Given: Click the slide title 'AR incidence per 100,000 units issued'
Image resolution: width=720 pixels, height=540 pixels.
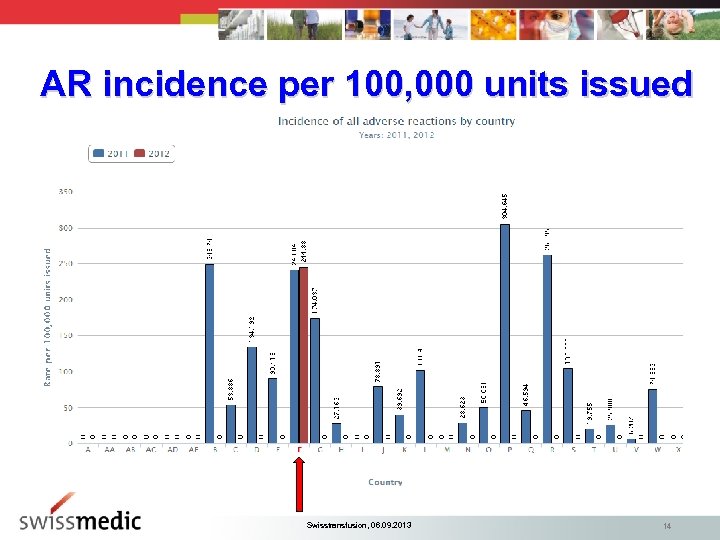Looking at the screenshot, I should 366,84.
